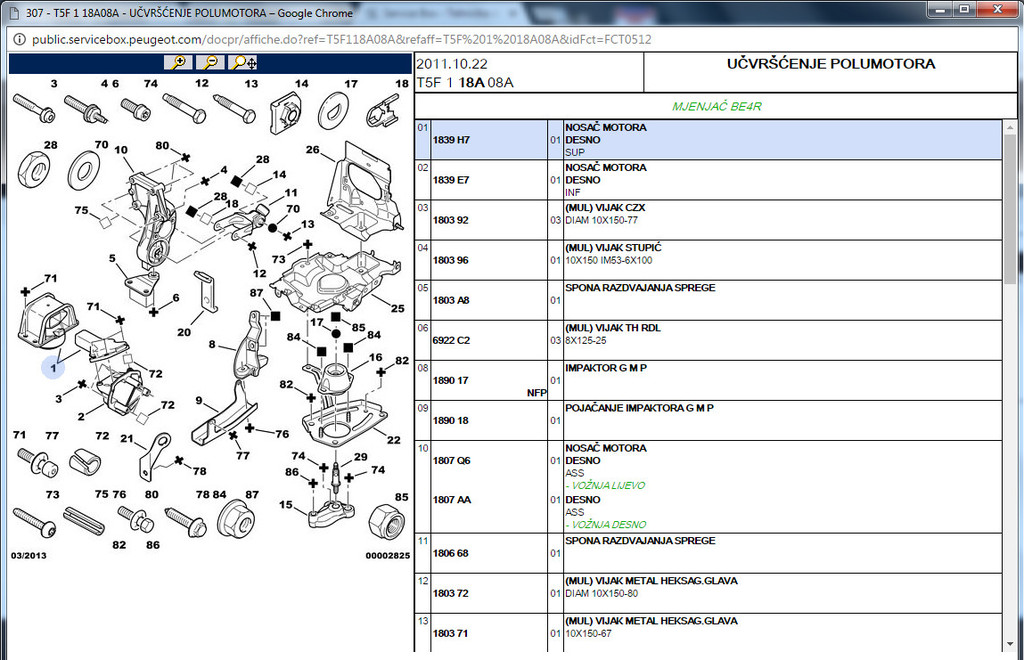Screen dimensions: 1024x660
Task: Select part number 1890 17
Action: (451, 381)
